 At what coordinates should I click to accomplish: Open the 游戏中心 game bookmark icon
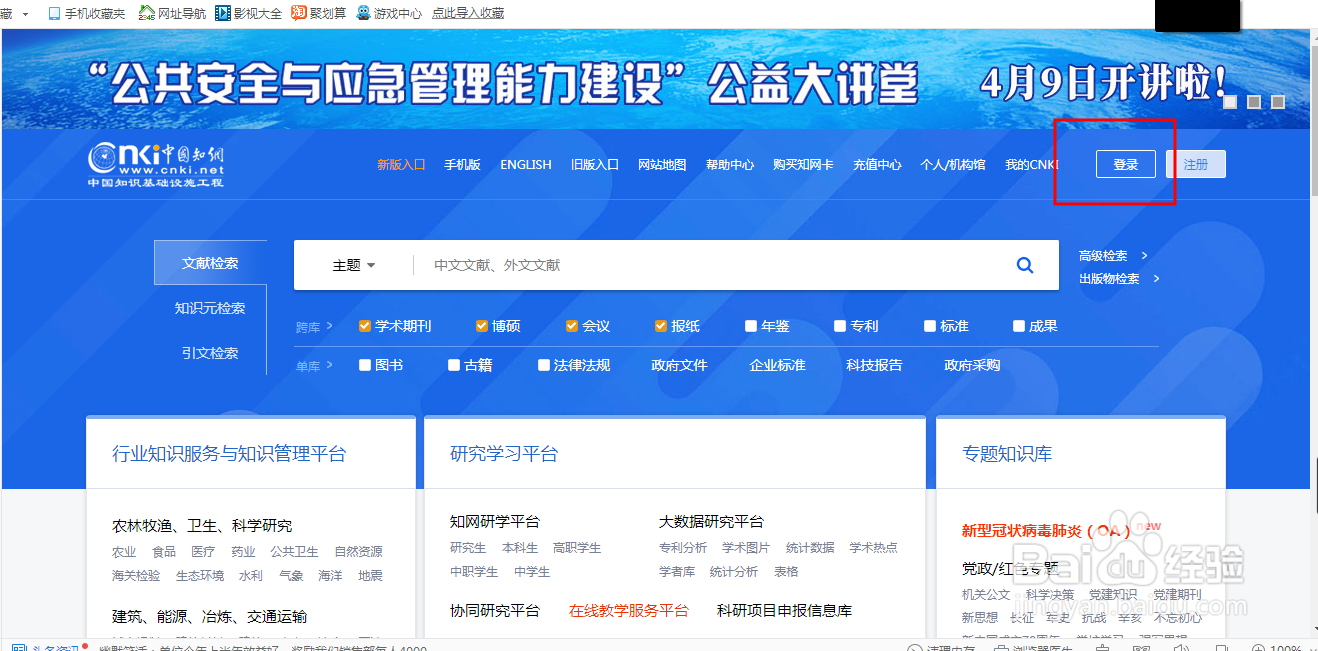point(364,13)
